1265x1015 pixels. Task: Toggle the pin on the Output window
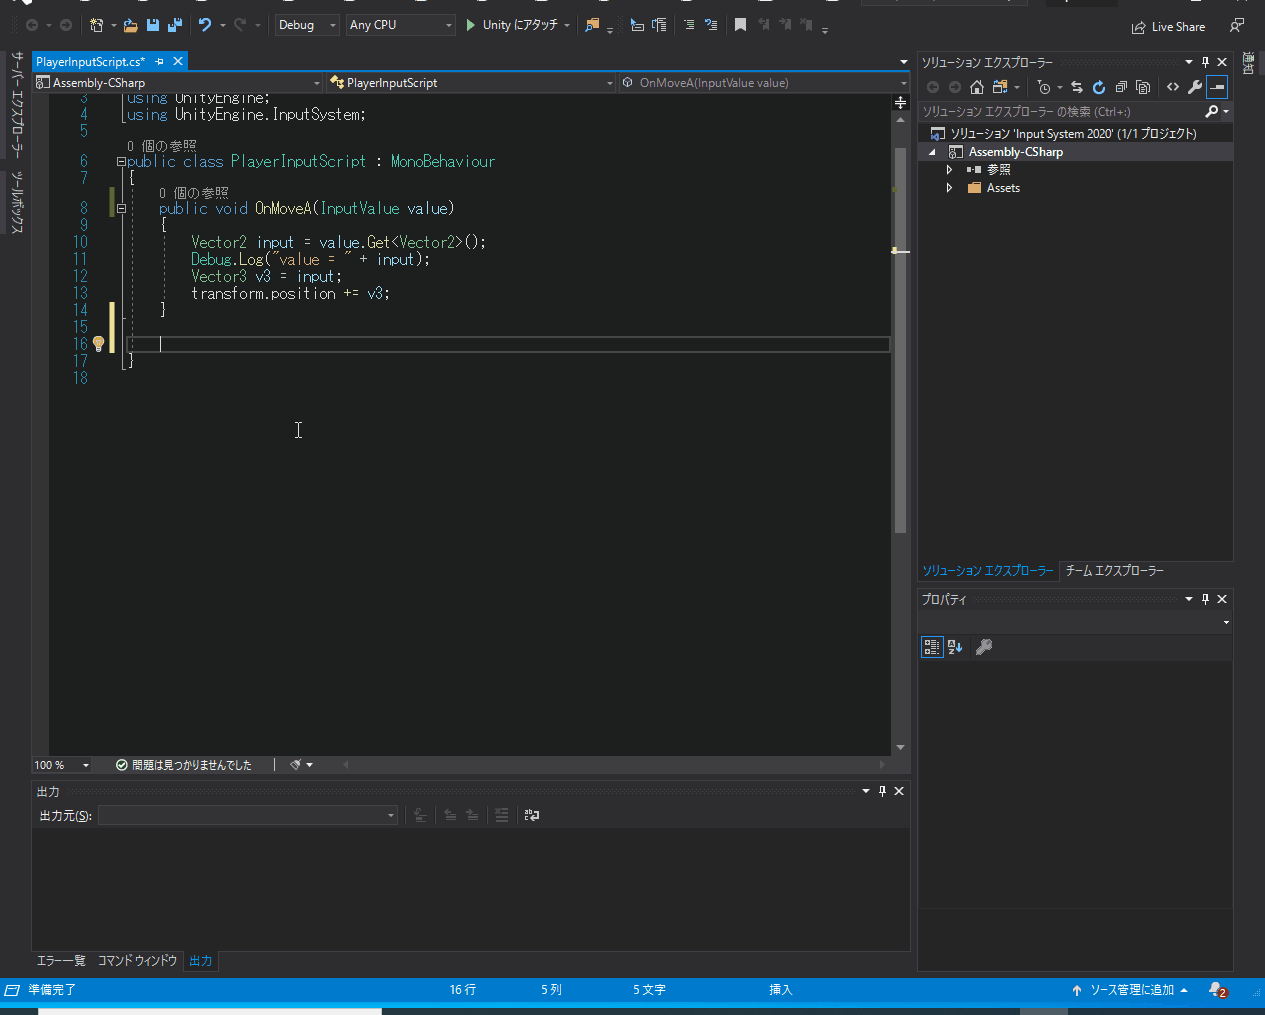[881, 790]
